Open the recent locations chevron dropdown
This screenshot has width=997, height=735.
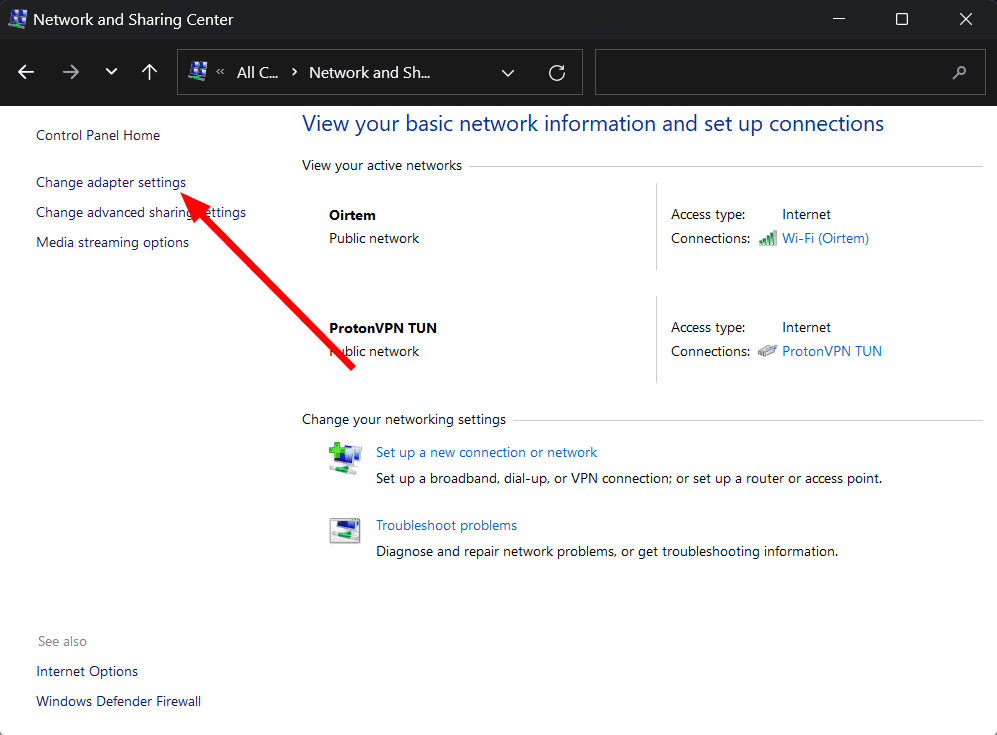[x=111, y=72]
